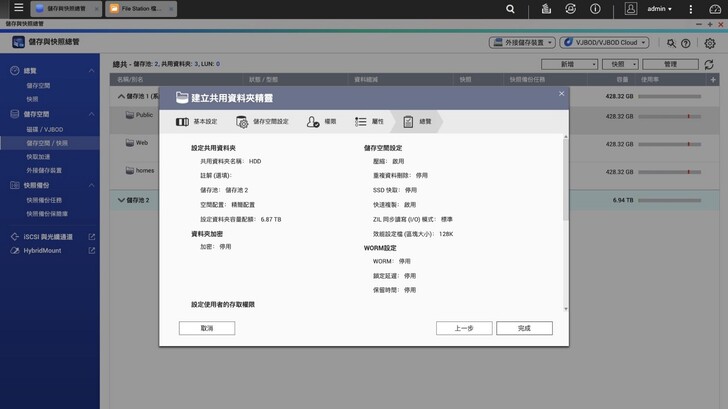Switch to the File Station tab
728x409 pixels.
click(141, 9)
